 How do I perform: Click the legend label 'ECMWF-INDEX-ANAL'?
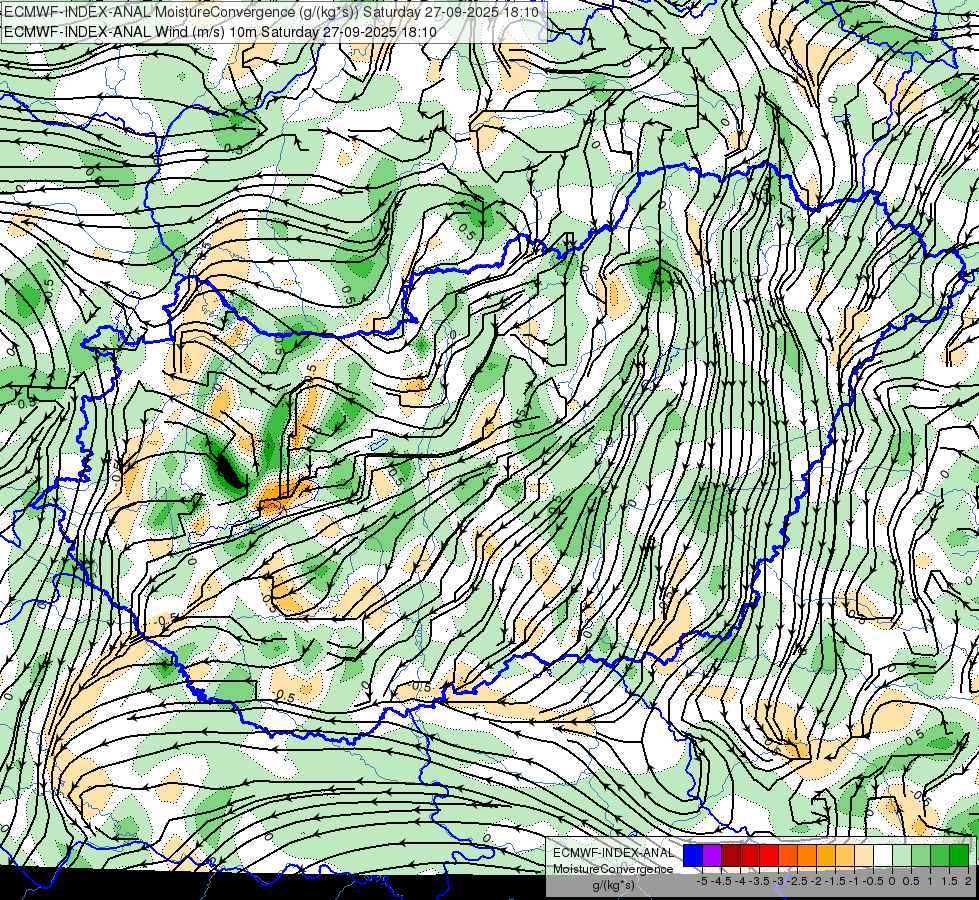tap(613, 853)
